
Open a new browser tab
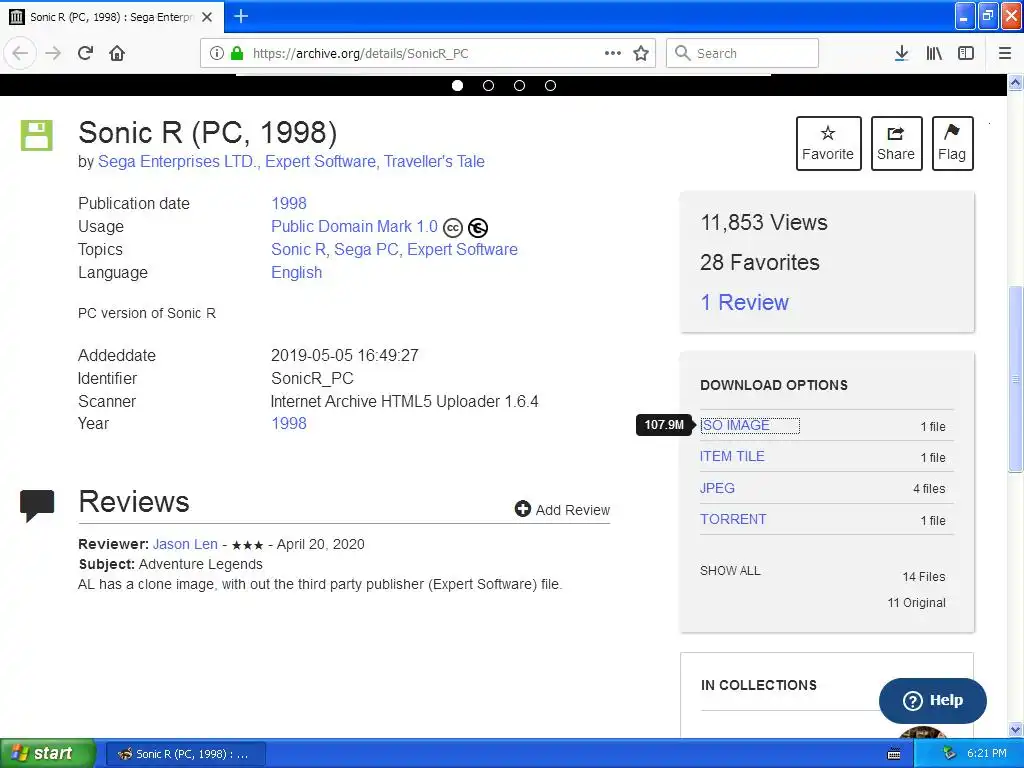(x=241, y=16)
